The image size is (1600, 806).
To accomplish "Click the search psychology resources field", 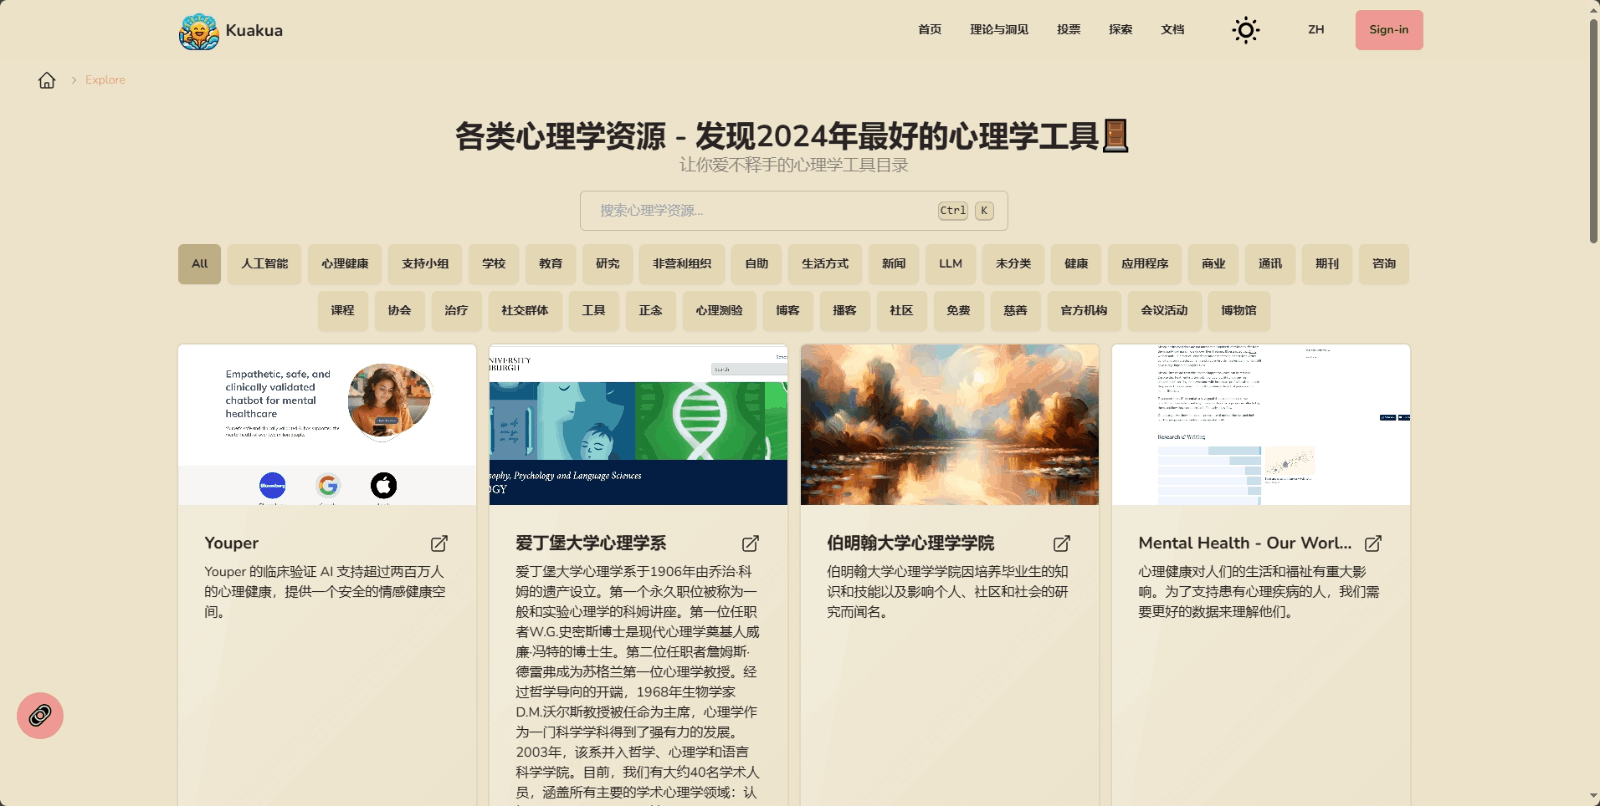I will point(760,211).
